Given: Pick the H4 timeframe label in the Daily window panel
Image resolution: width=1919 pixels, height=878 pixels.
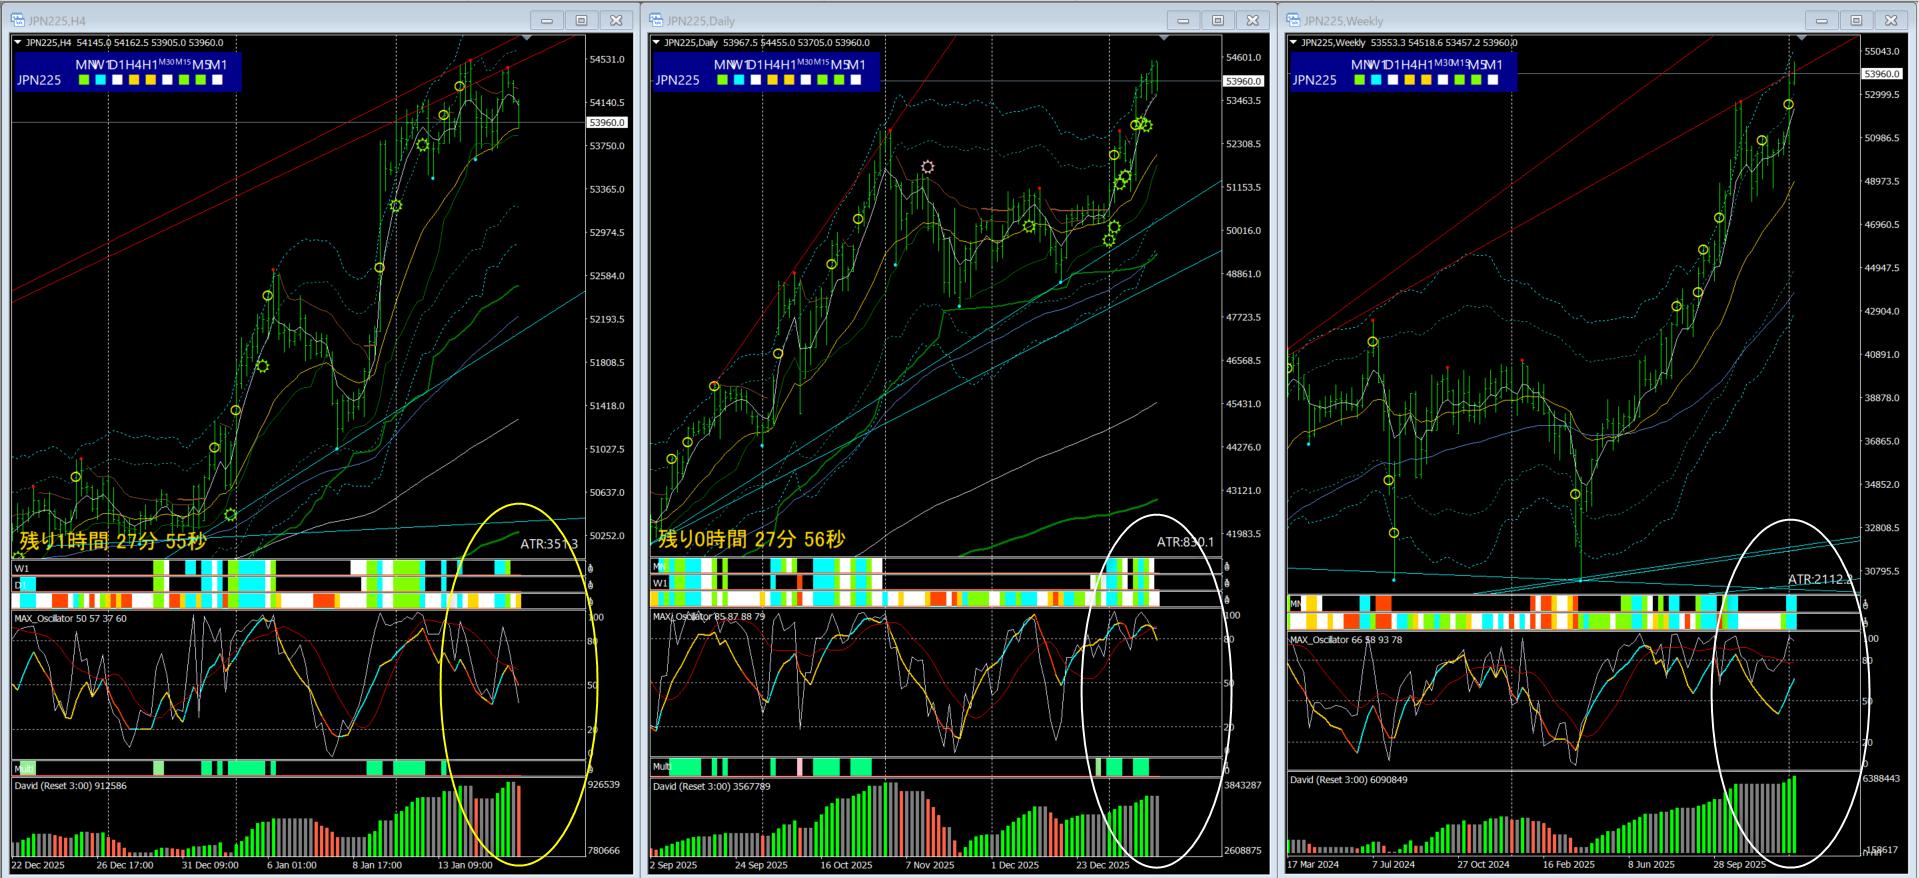Looking at the screenshot, I should click(x=772, y=65).
